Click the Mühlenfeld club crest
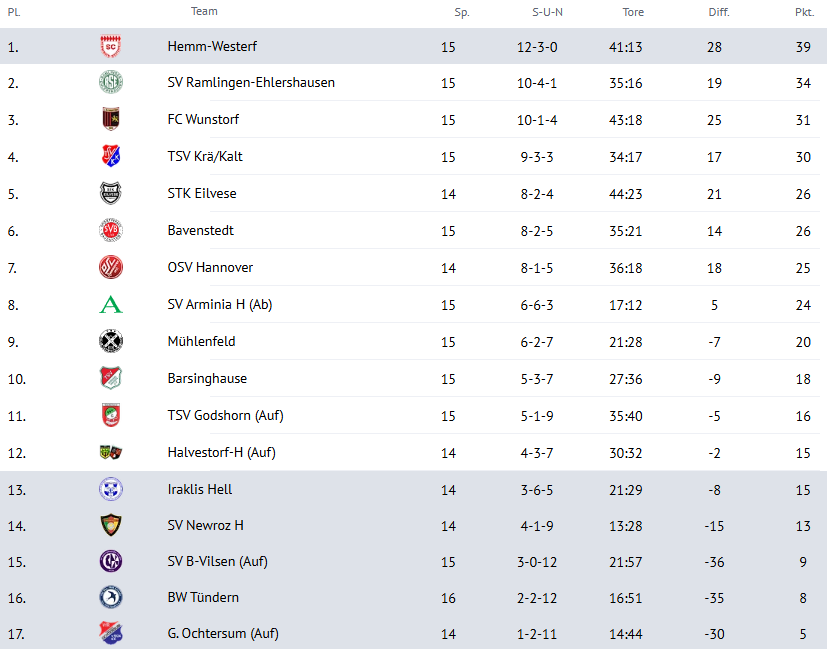The width and height of the screenshot is (827, 649). [111, 342]
